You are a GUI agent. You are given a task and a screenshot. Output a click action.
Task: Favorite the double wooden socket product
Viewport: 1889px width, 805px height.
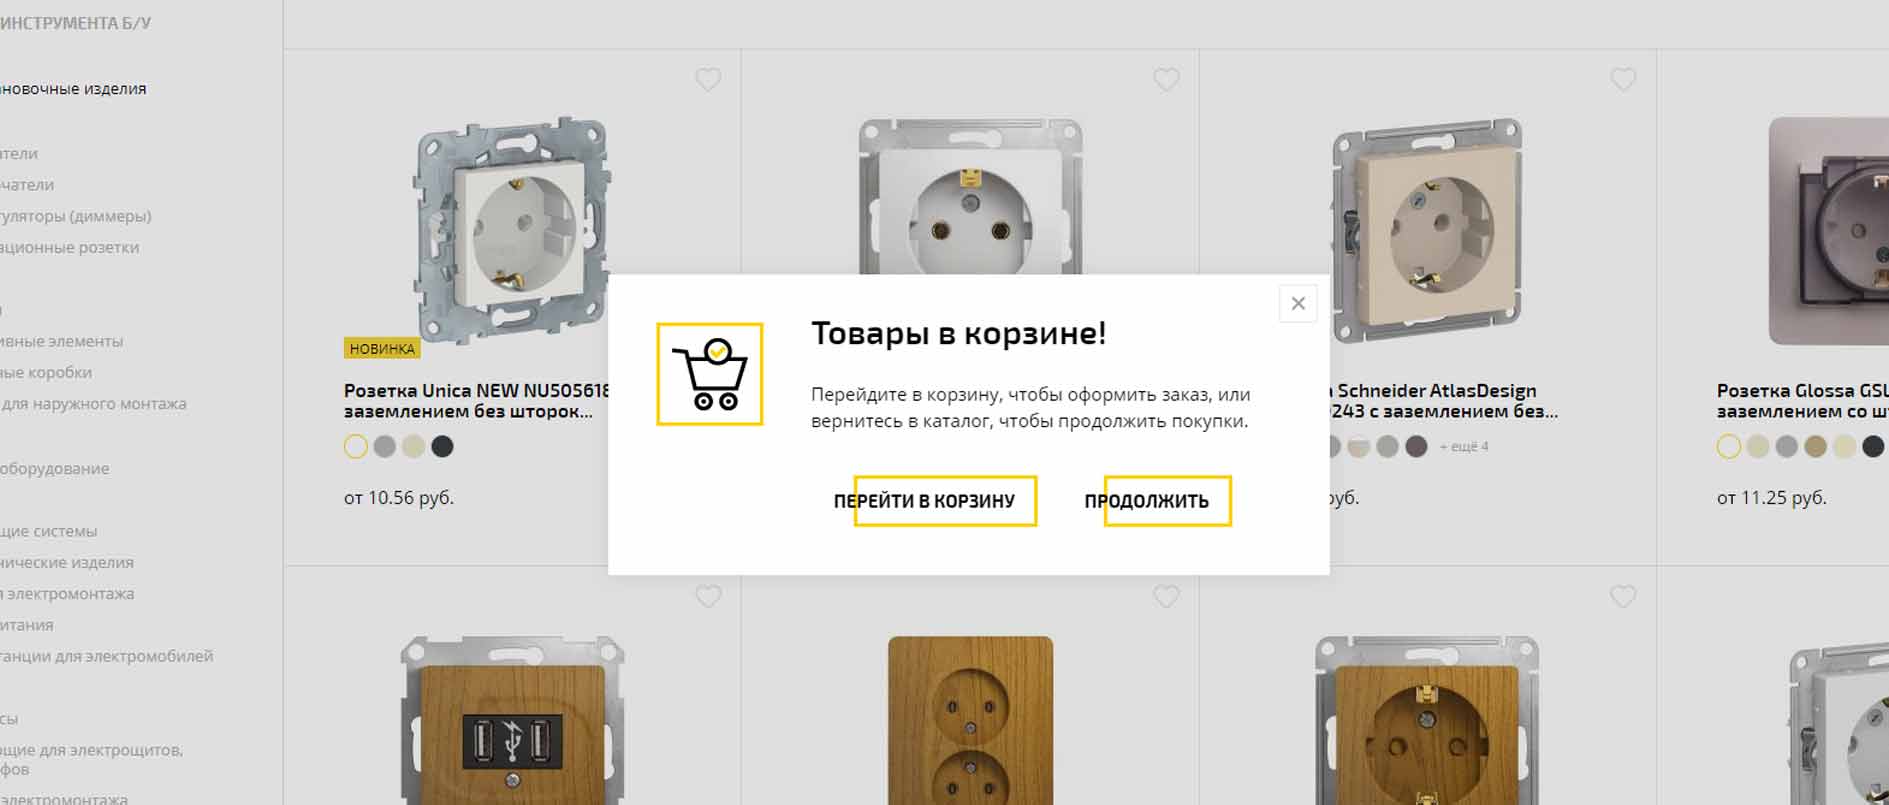[x=1166, y=596]
